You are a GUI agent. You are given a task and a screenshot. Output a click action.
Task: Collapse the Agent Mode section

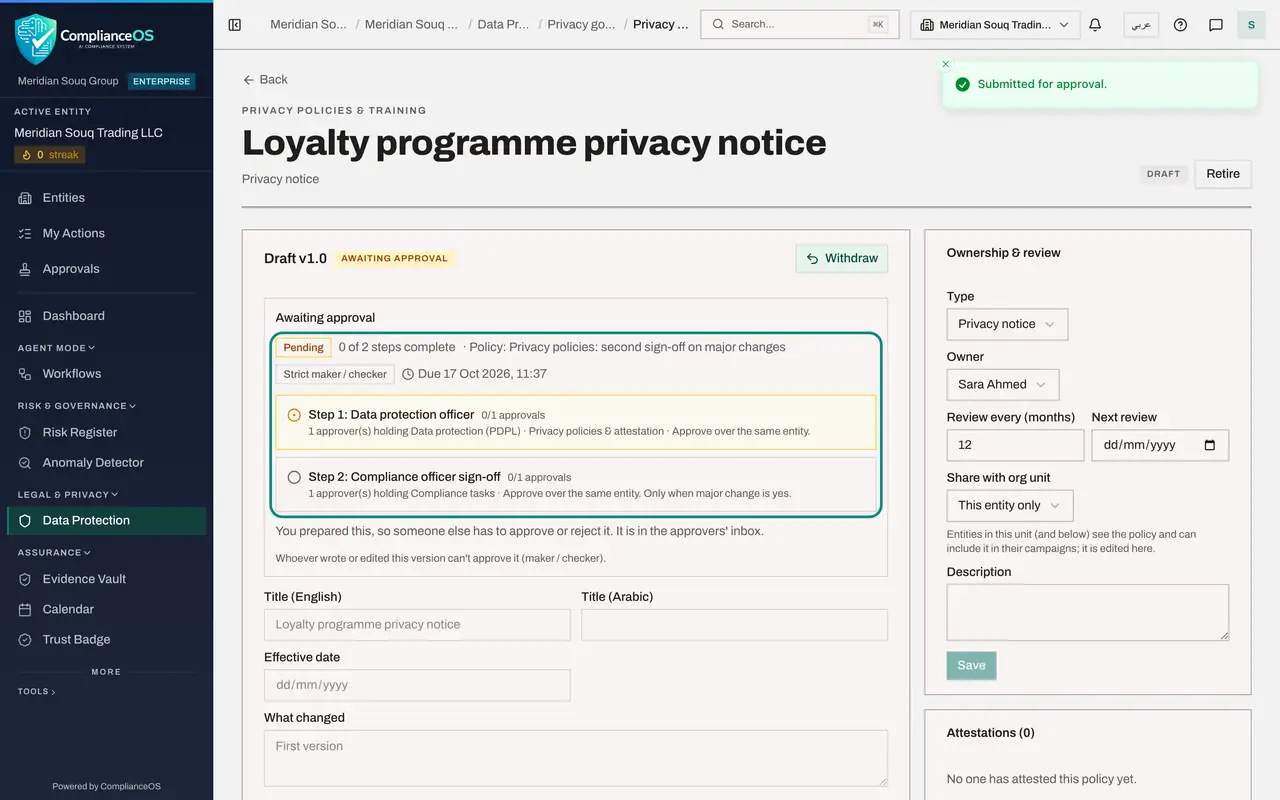coord(57,348)
